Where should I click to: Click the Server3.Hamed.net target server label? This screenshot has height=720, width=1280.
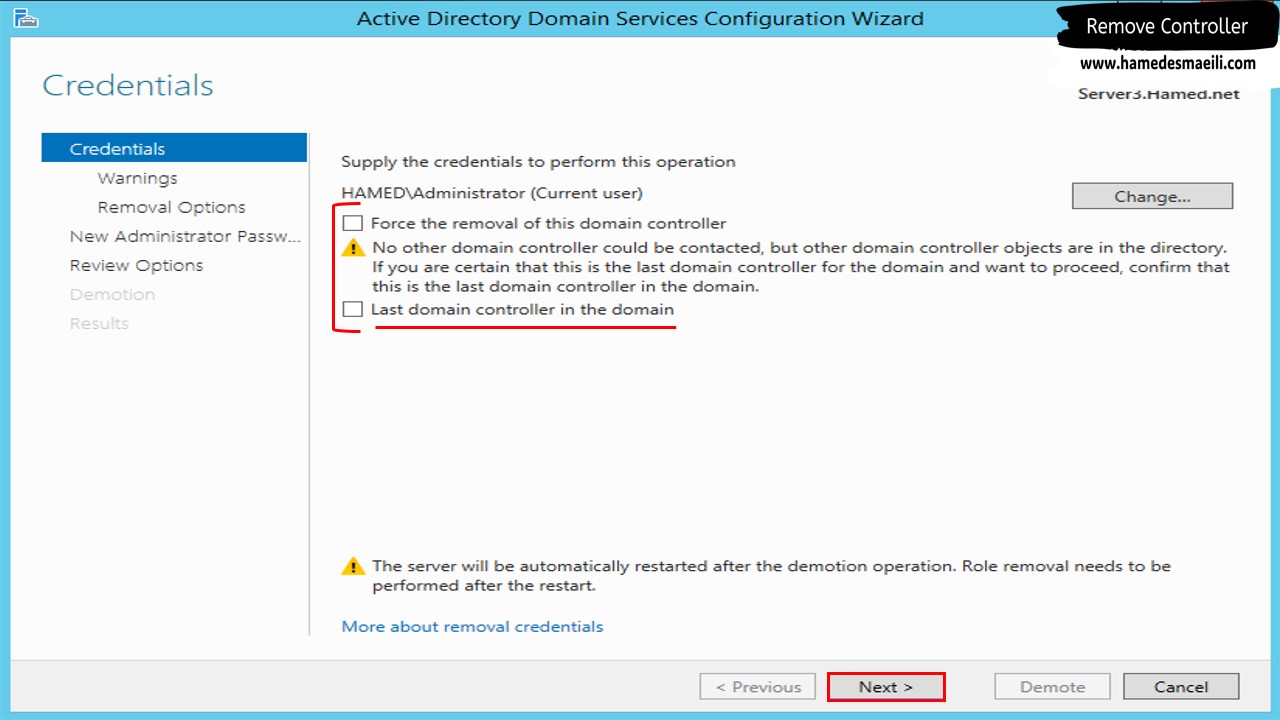pyautogui.click(x=1158, y=94)
